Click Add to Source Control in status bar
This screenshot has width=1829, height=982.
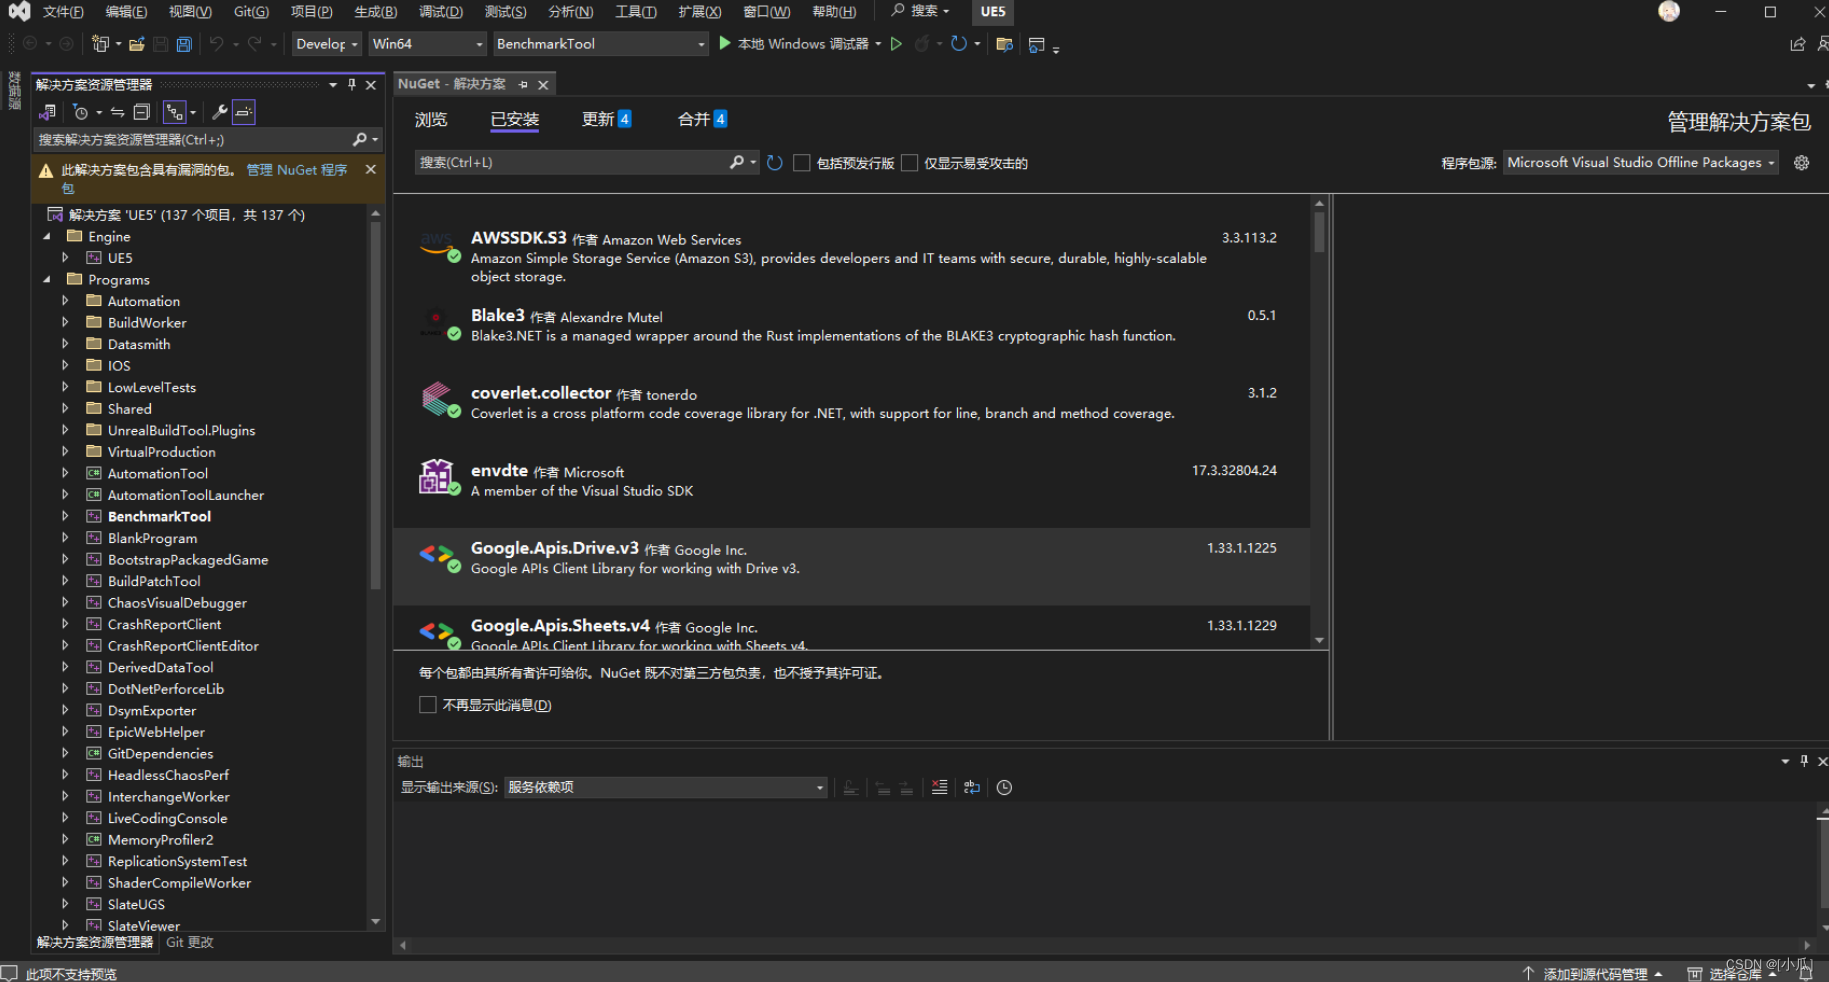[x=1593, y=973]
